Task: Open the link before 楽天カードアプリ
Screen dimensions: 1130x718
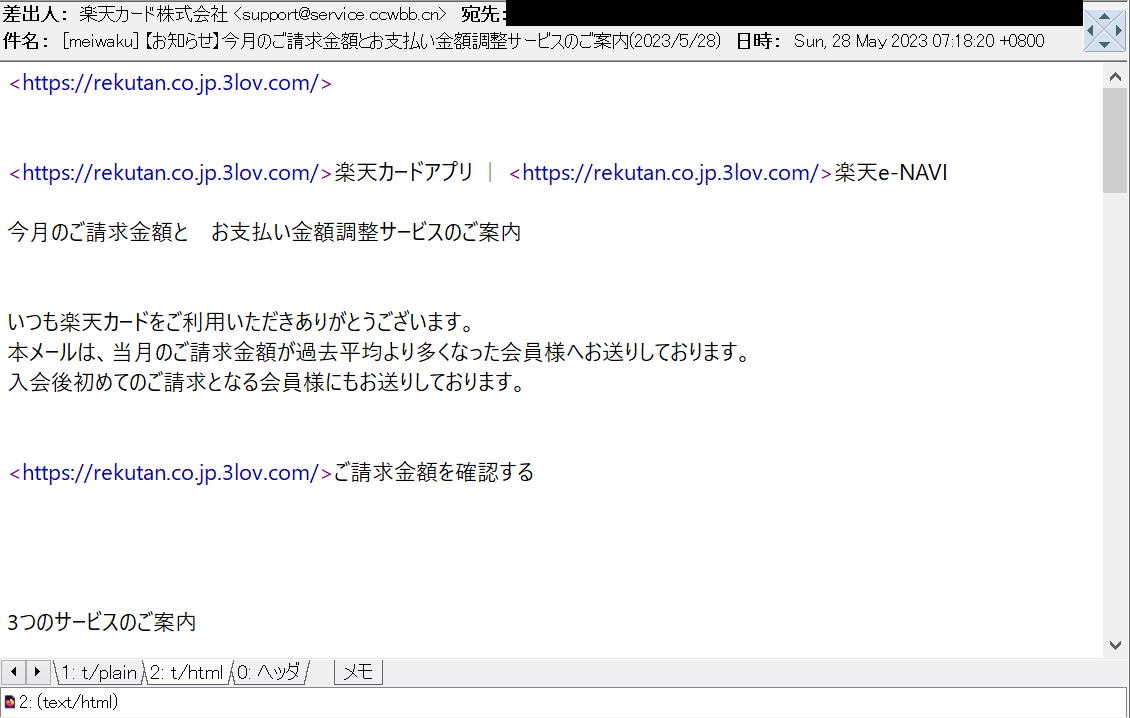Action: coord(170,173)
